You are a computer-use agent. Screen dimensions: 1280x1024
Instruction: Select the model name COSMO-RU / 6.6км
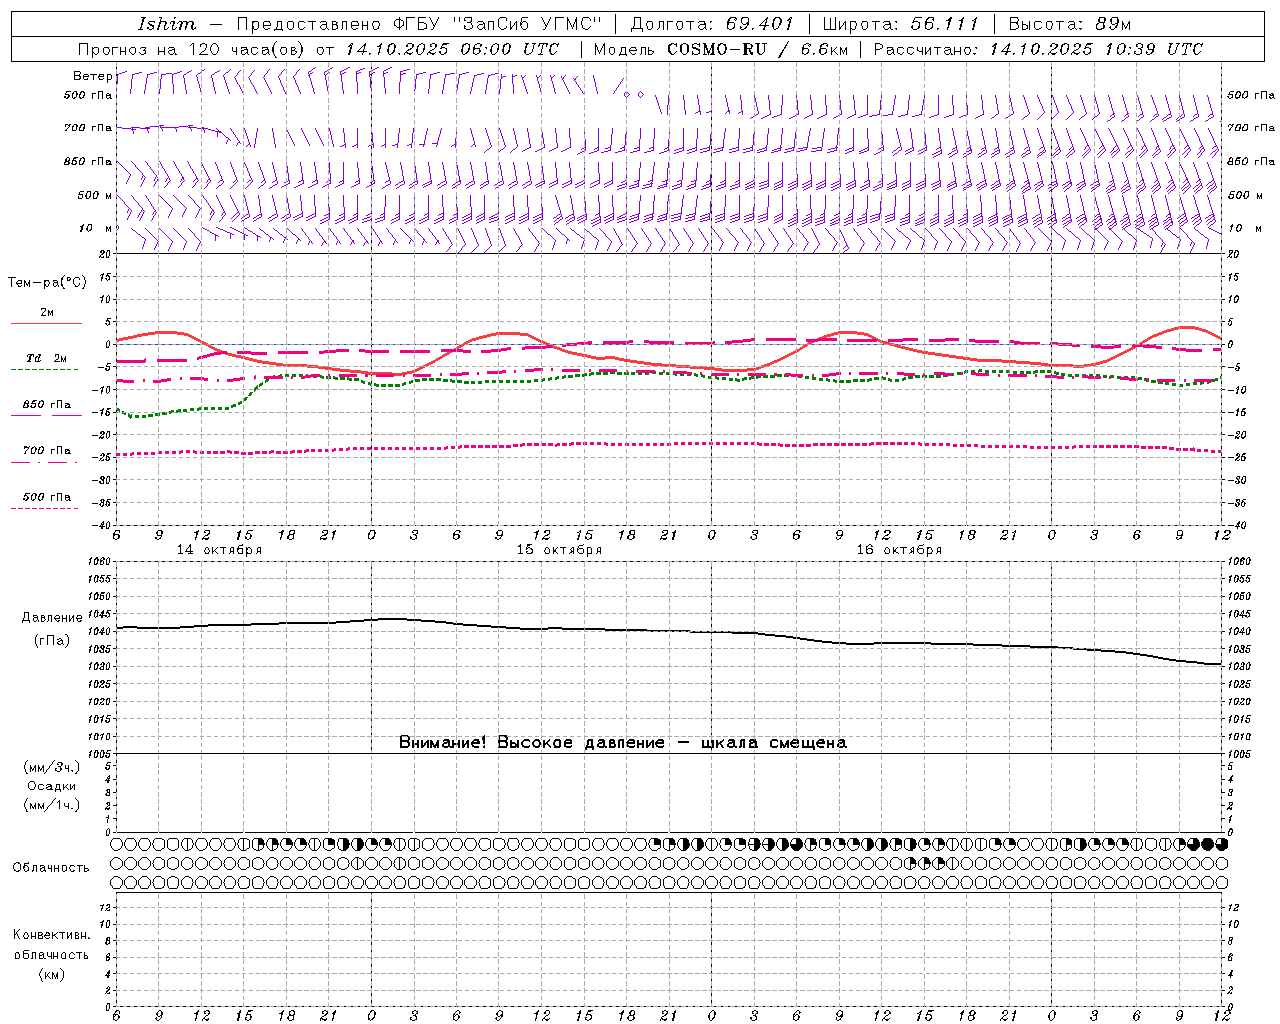click(757, 49)
